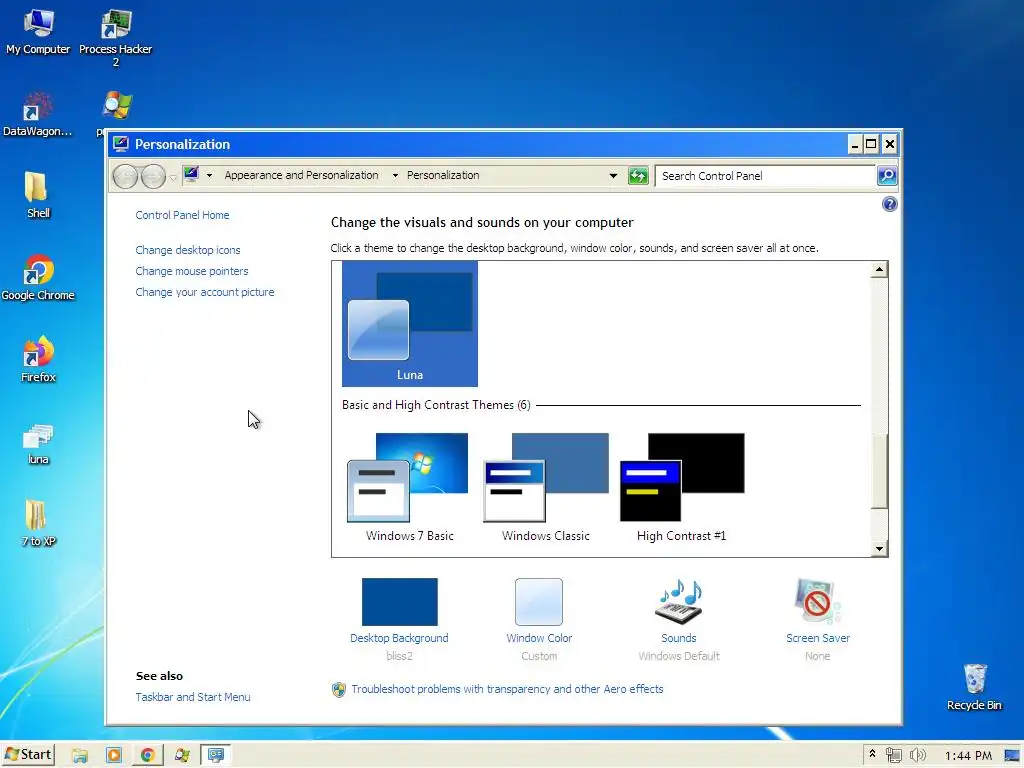Select the Windows 7 Basic theme
Image resolution: width=1024 pixels, height=768 pixels.
[x=409, y=487]
